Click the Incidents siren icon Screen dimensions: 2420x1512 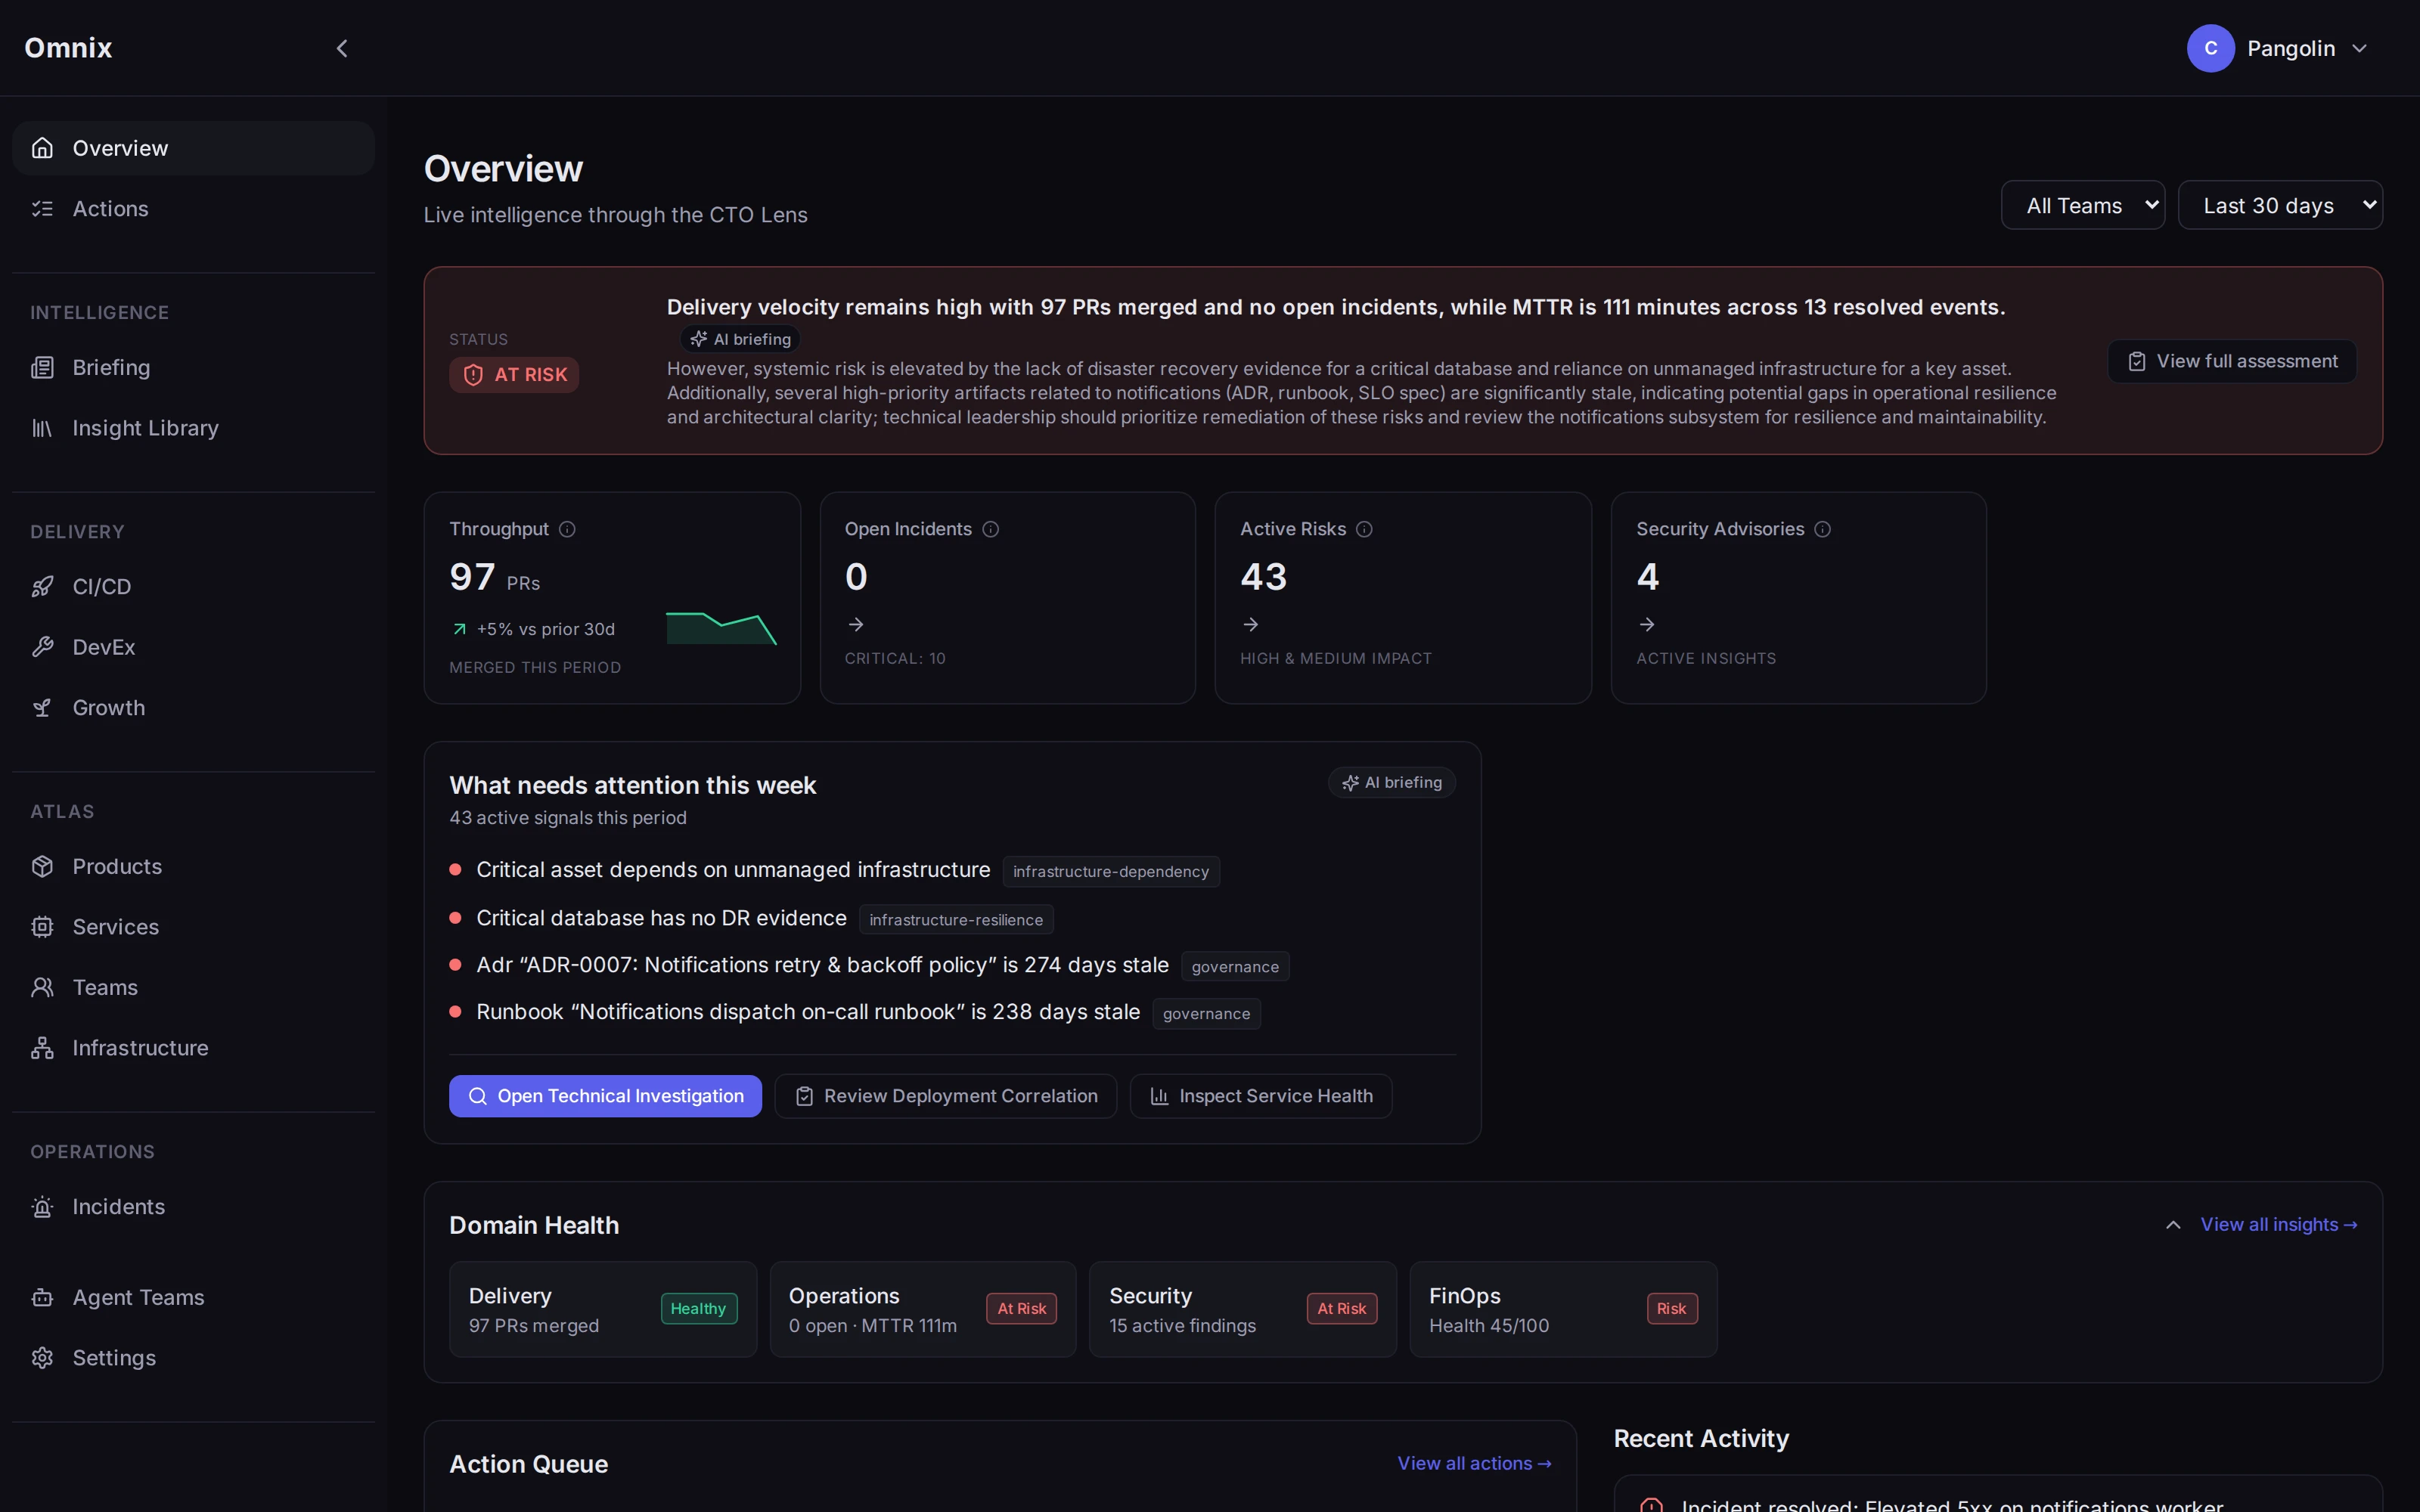(42, 1206)
